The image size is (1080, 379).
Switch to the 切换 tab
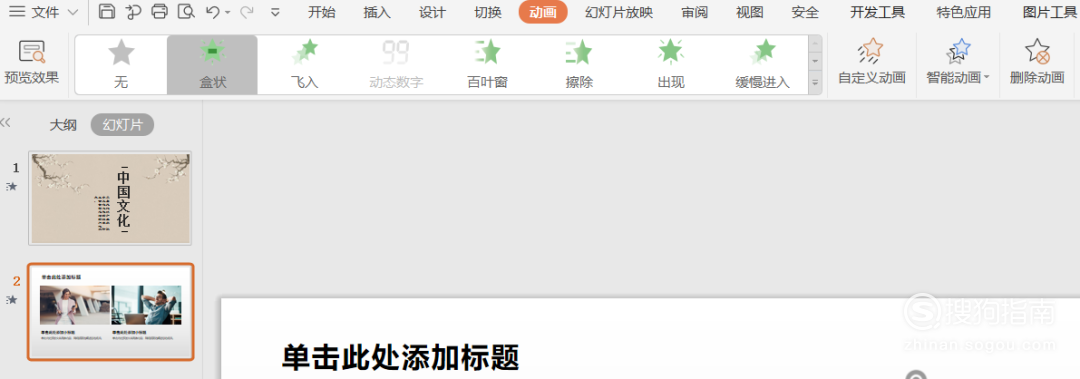[488, 12]
